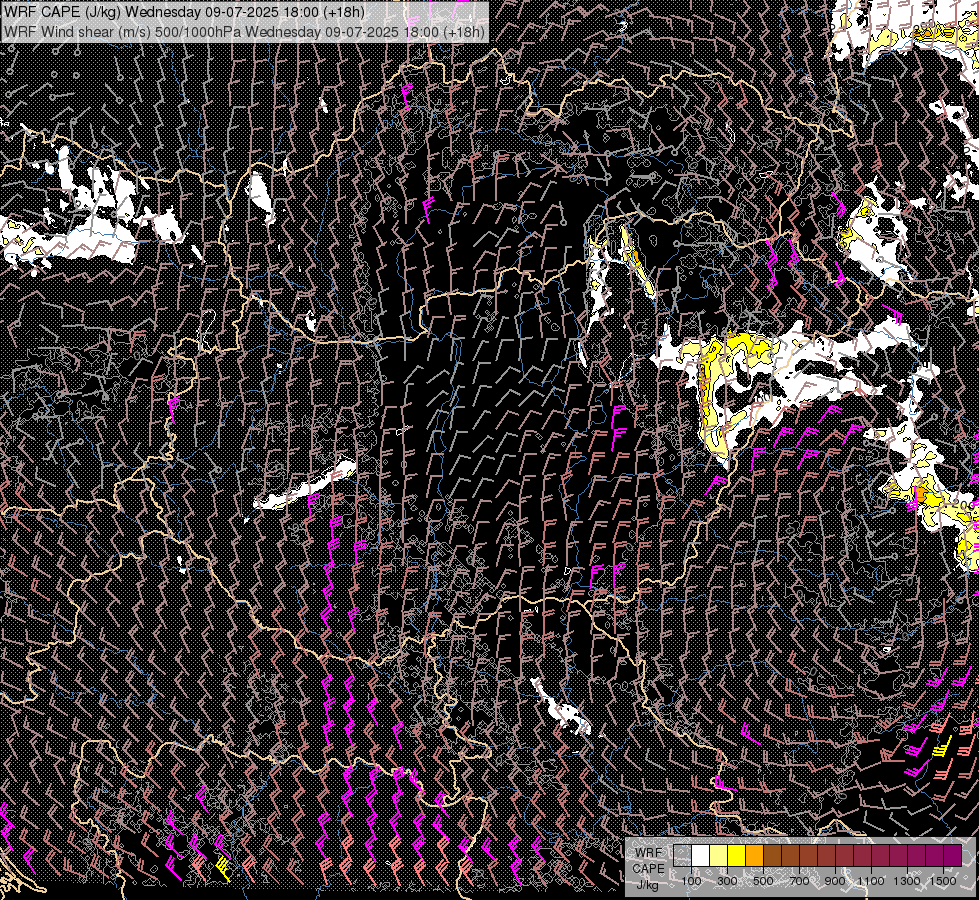Click the pale yellow legend swatch

[x=719, y=855]
